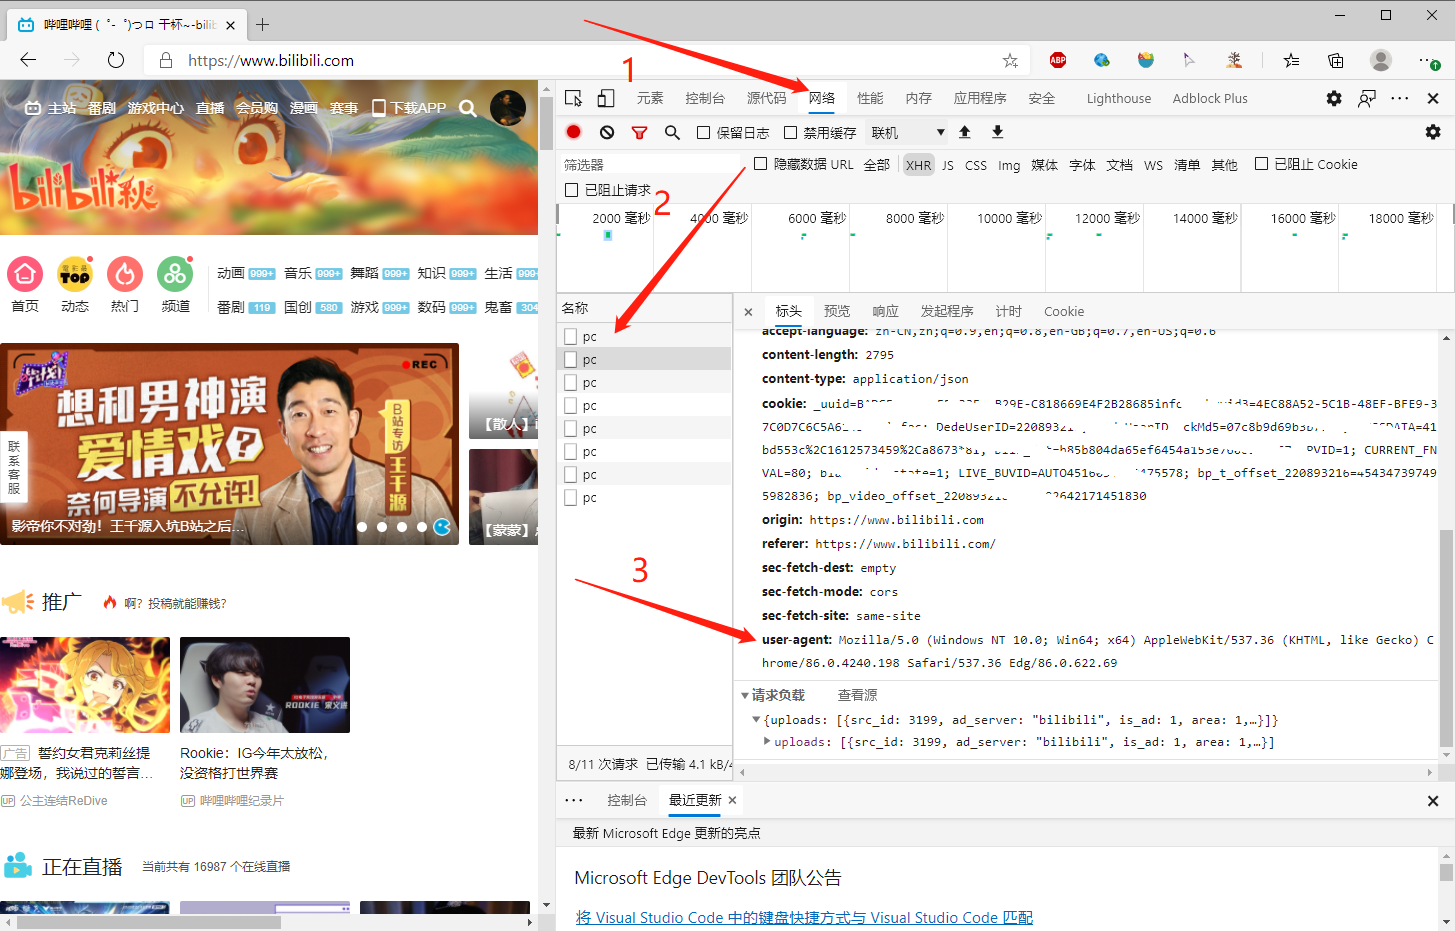Collapse the 请求负载 section

pos(746,695)
